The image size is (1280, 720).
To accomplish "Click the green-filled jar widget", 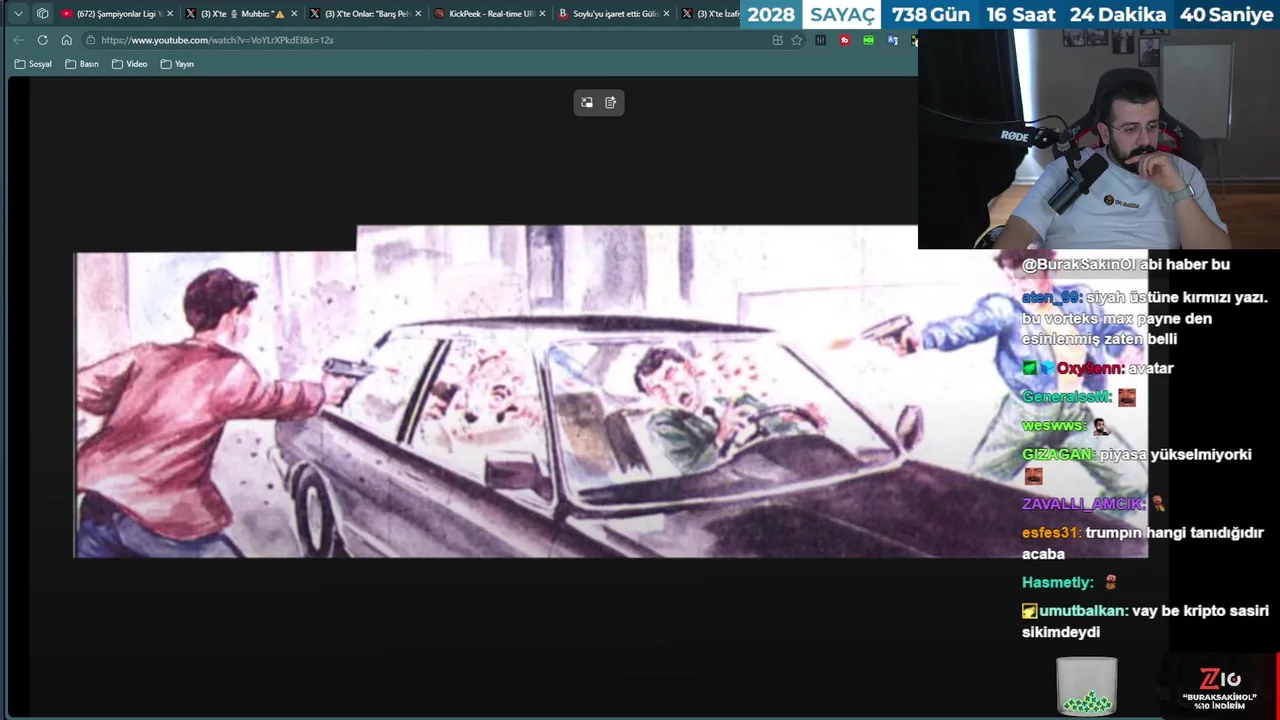I will (1087, 686).
